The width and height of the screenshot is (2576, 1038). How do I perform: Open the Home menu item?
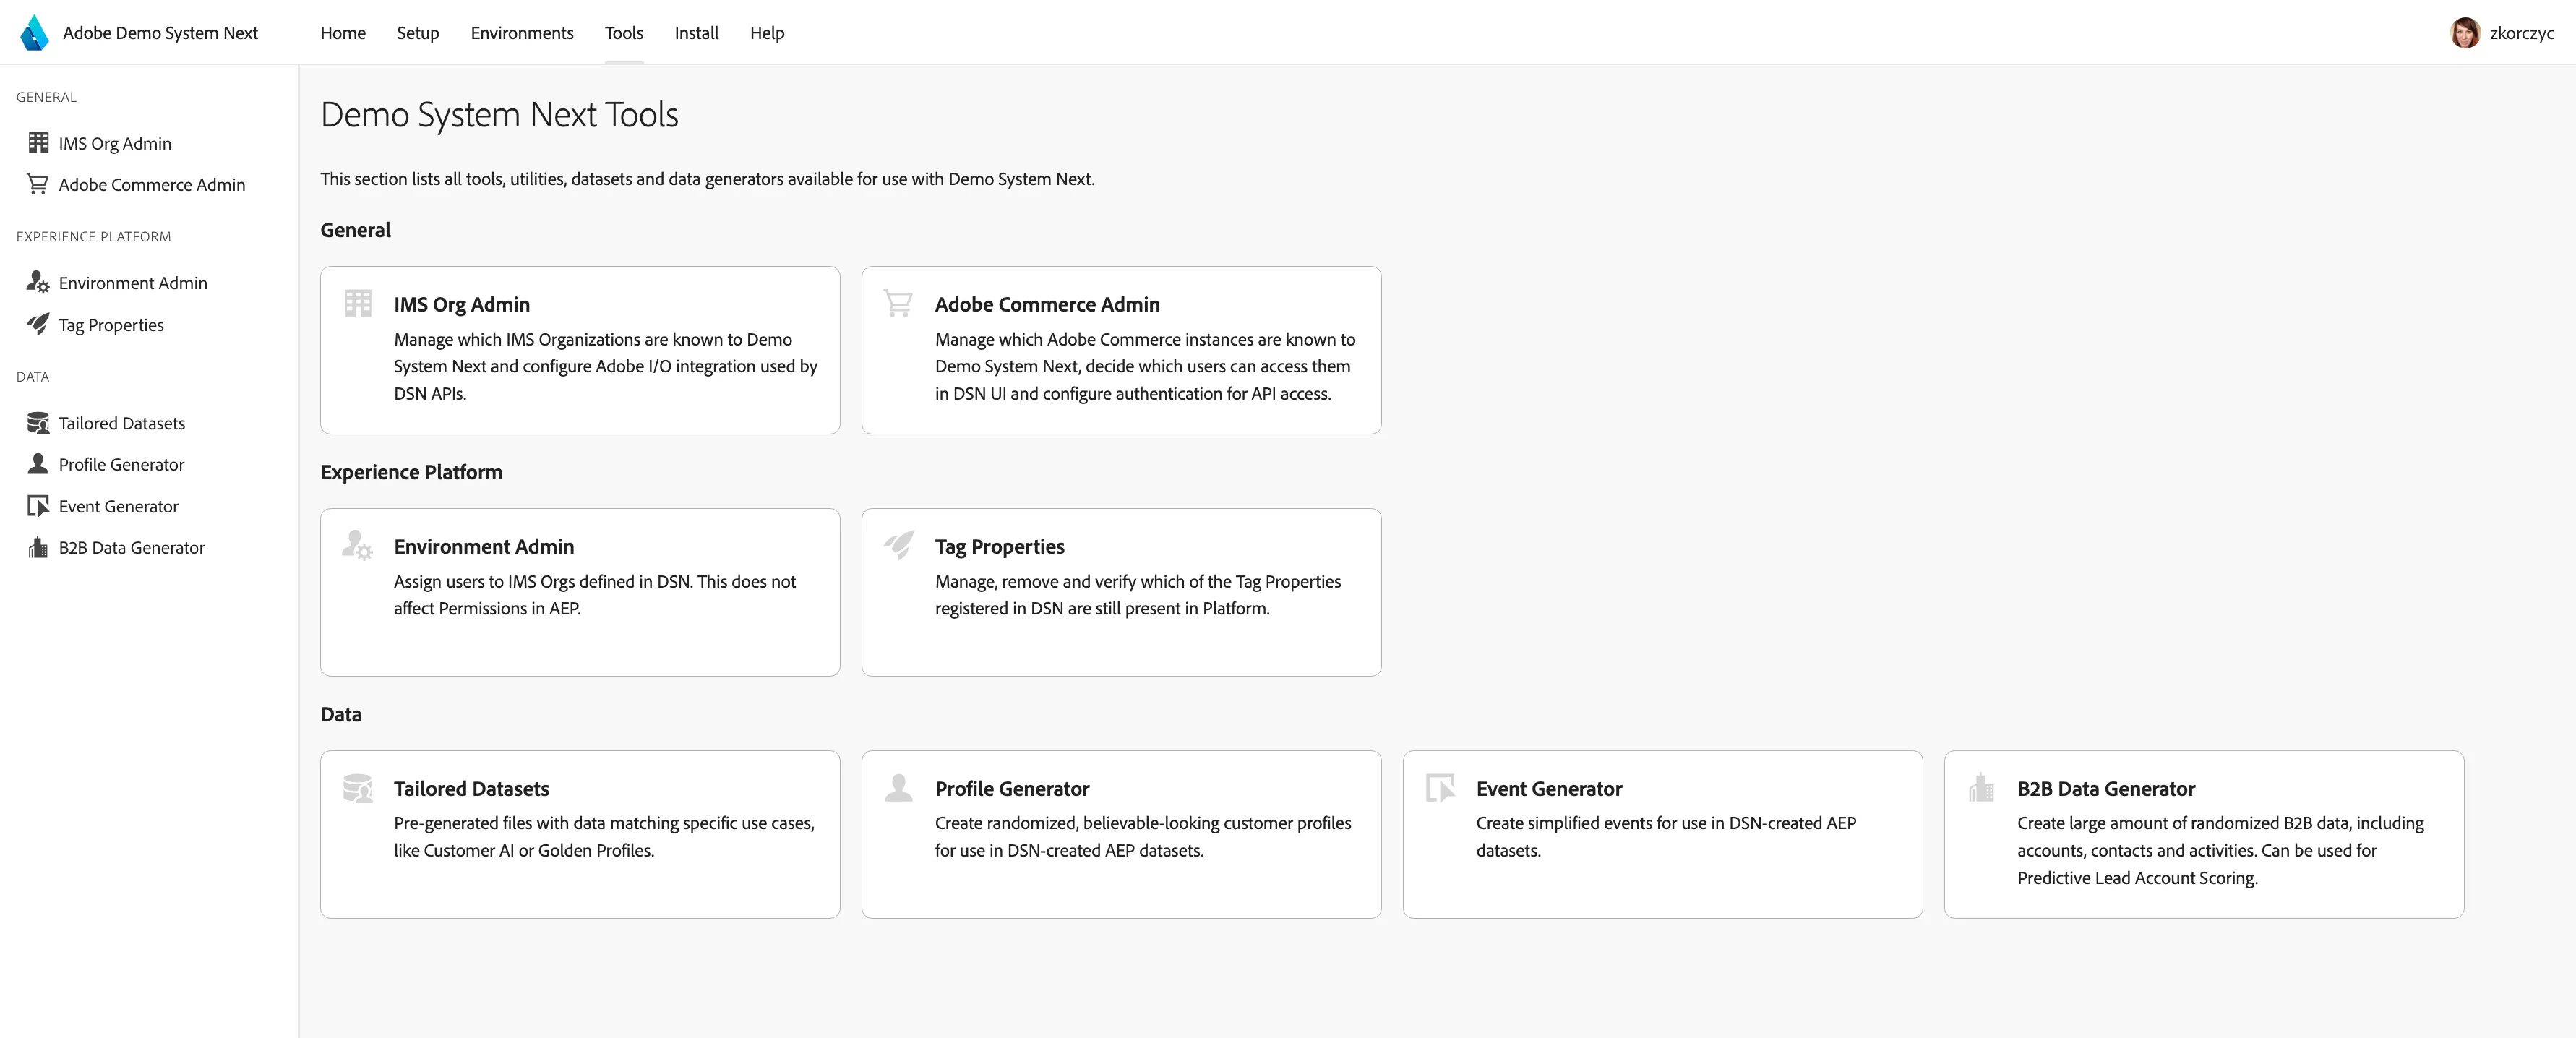click(343, 32)
